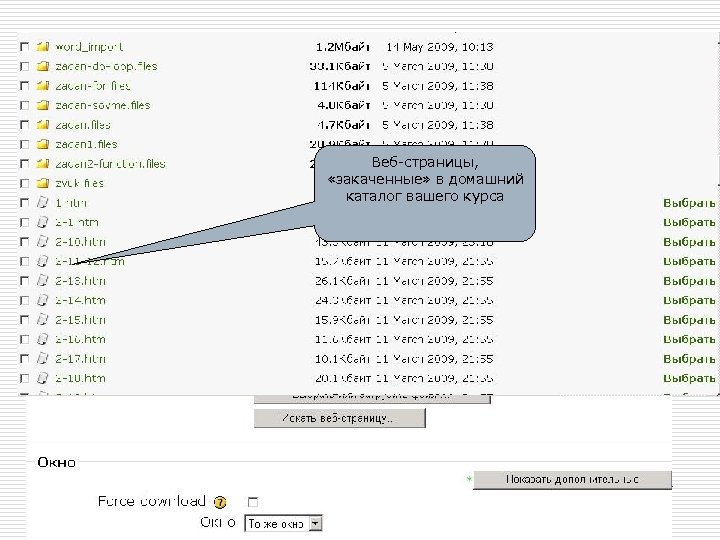Click the folder icon for zadan-for.files

point(43,85)
